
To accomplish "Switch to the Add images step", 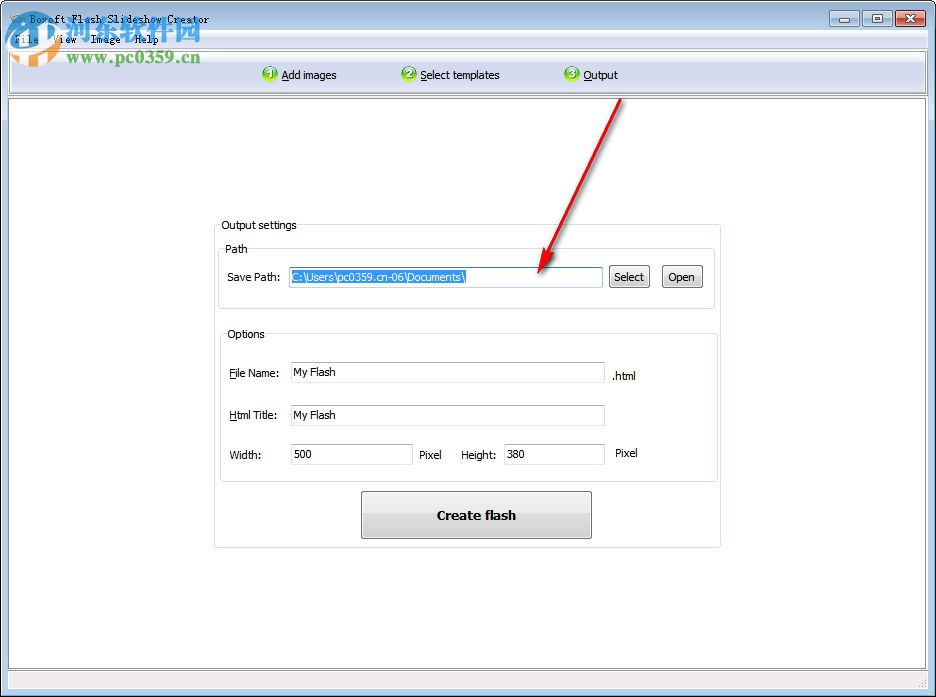I will pyautogui.click(x=310, y=74).
